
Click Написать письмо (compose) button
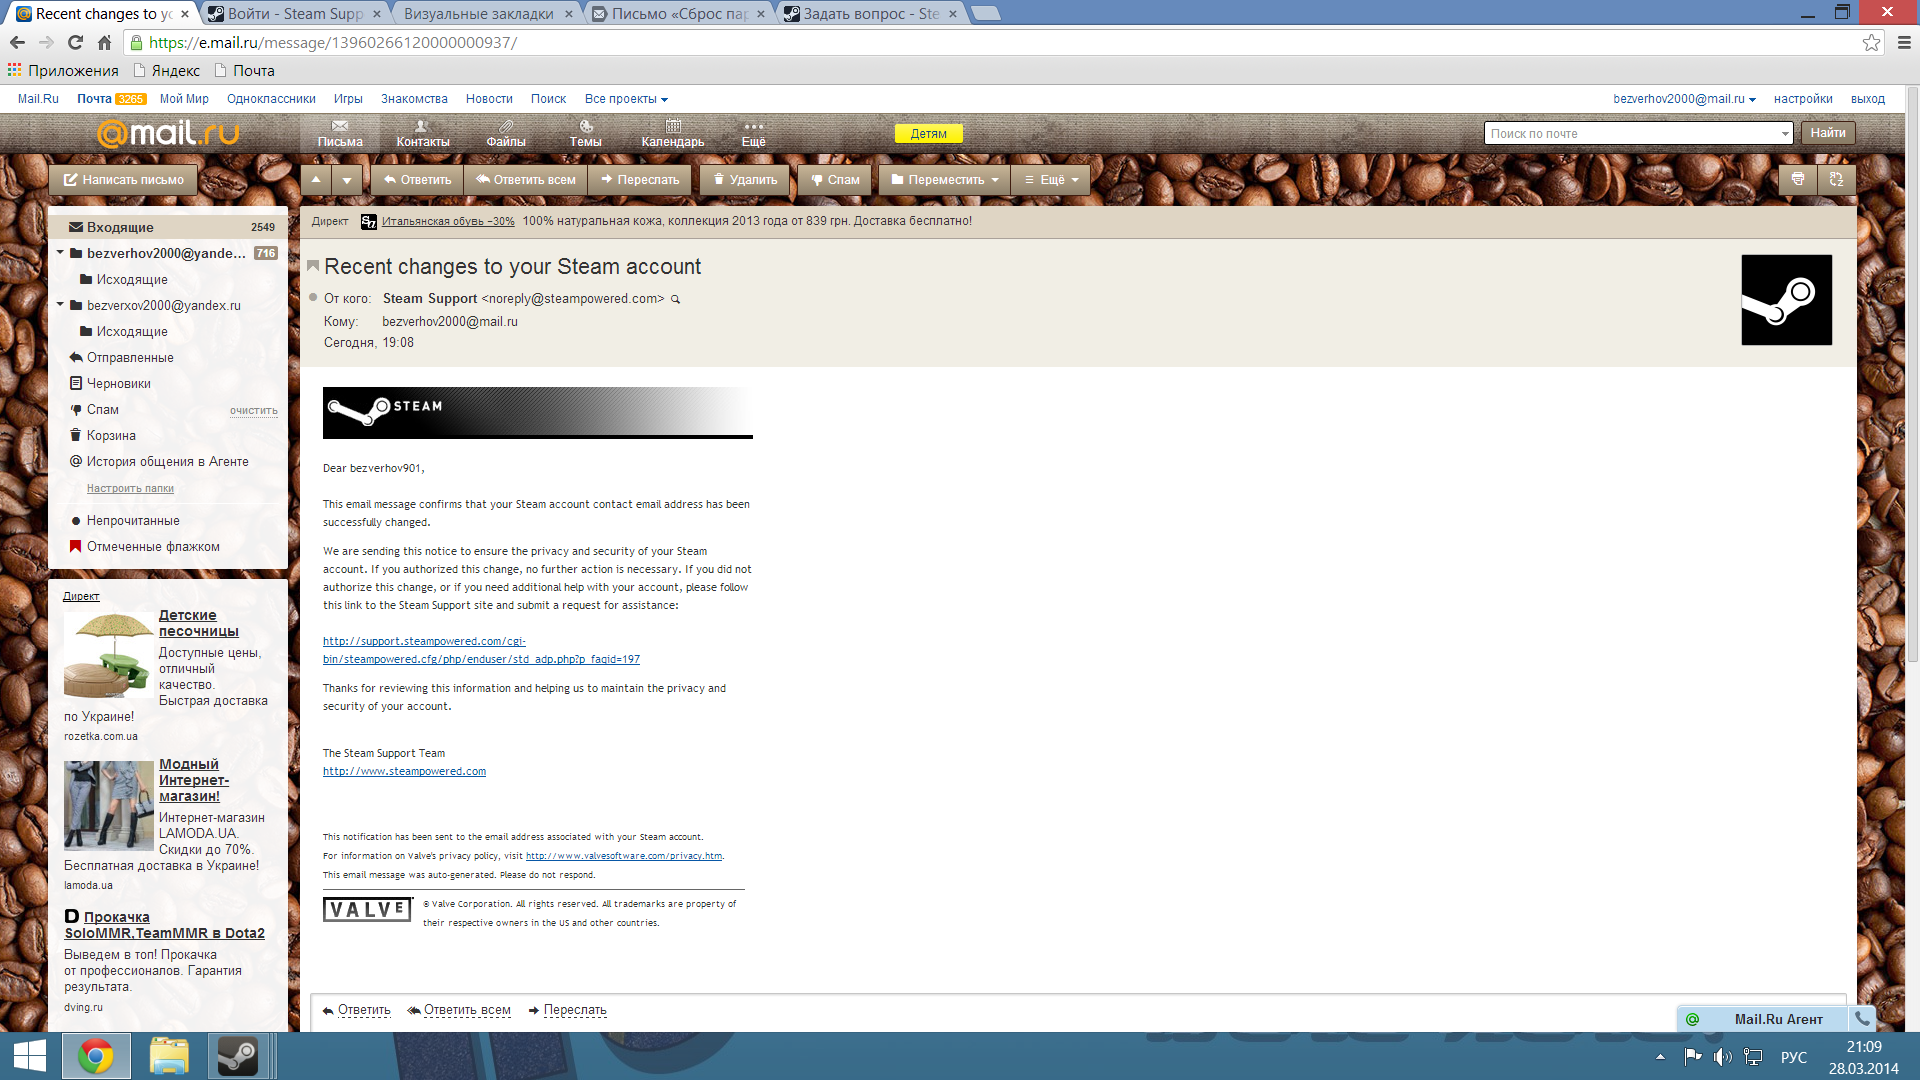pyautogui.click(x=123, y=180)
